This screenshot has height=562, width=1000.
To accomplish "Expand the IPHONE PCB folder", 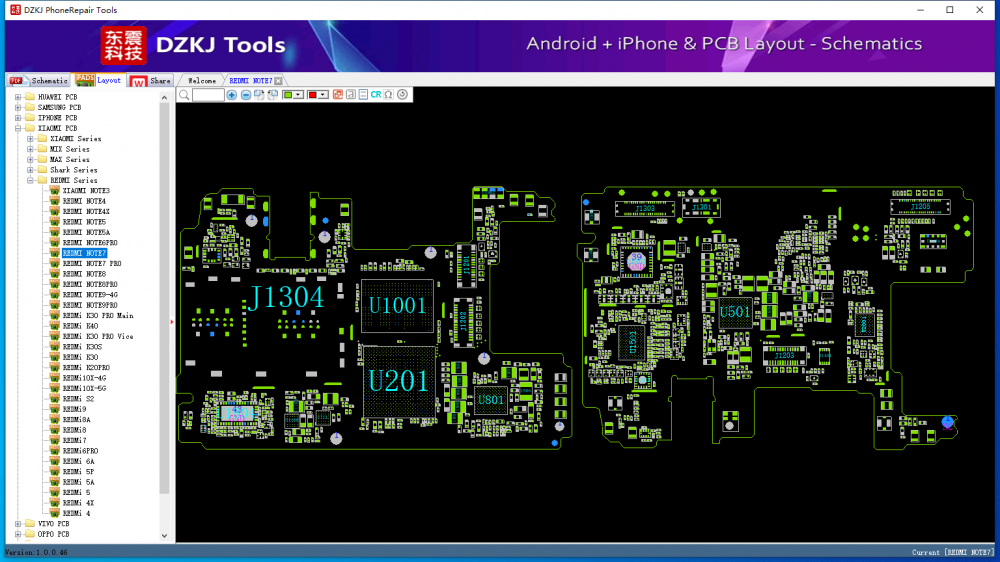I will pos(18,118).
